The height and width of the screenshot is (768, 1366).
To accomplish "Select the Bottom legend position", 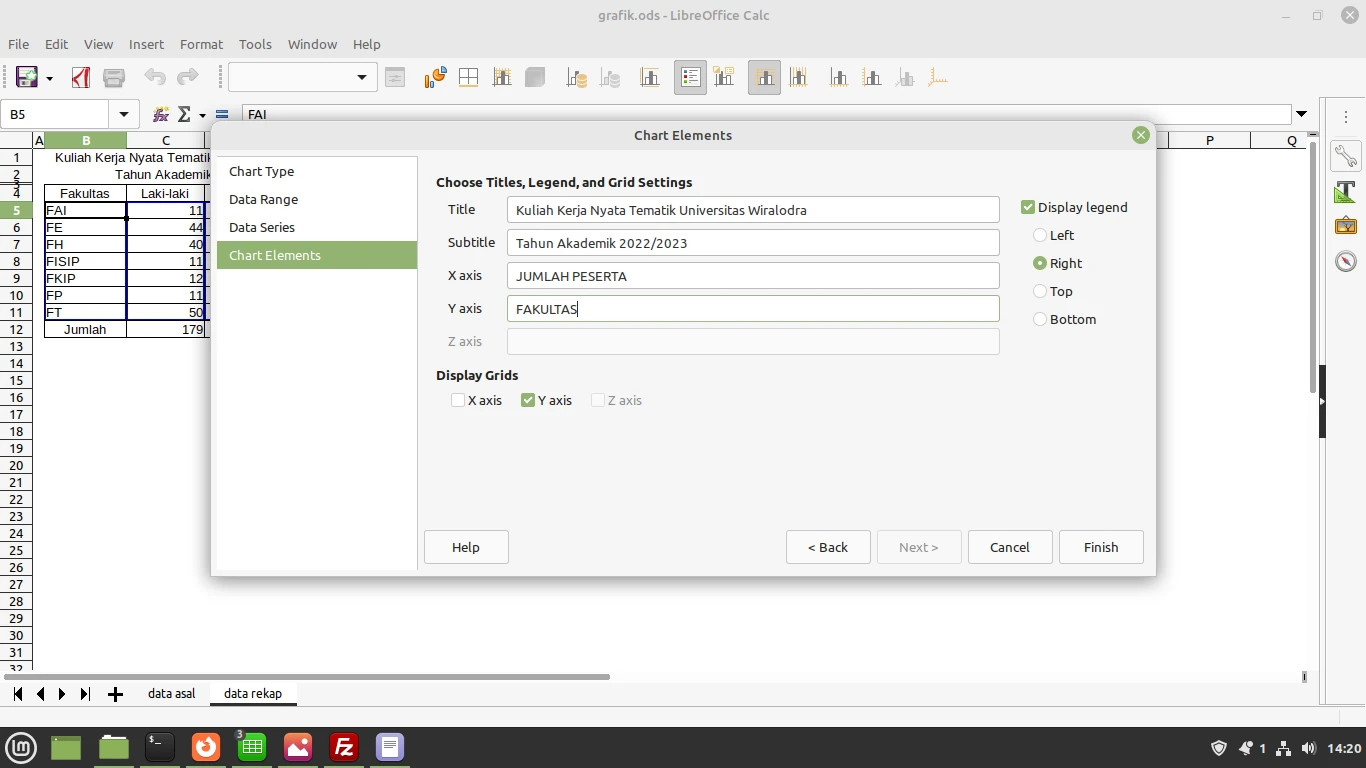I will coord(1040,319).
